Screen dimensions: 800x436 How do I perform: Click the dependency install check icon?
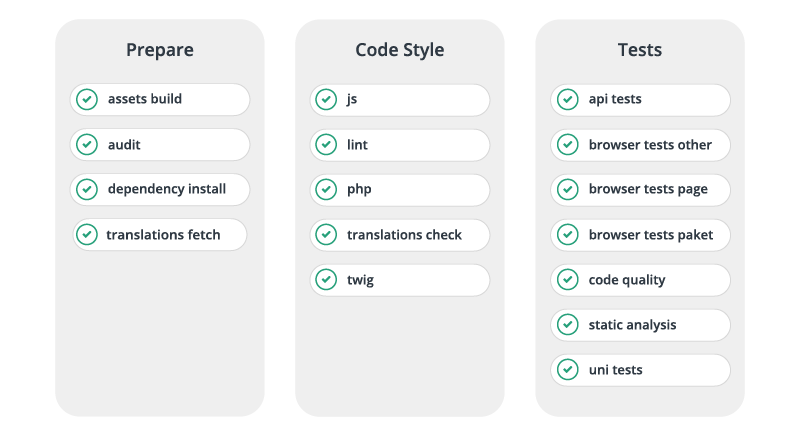pyautogui.click(x=87, y=189)
